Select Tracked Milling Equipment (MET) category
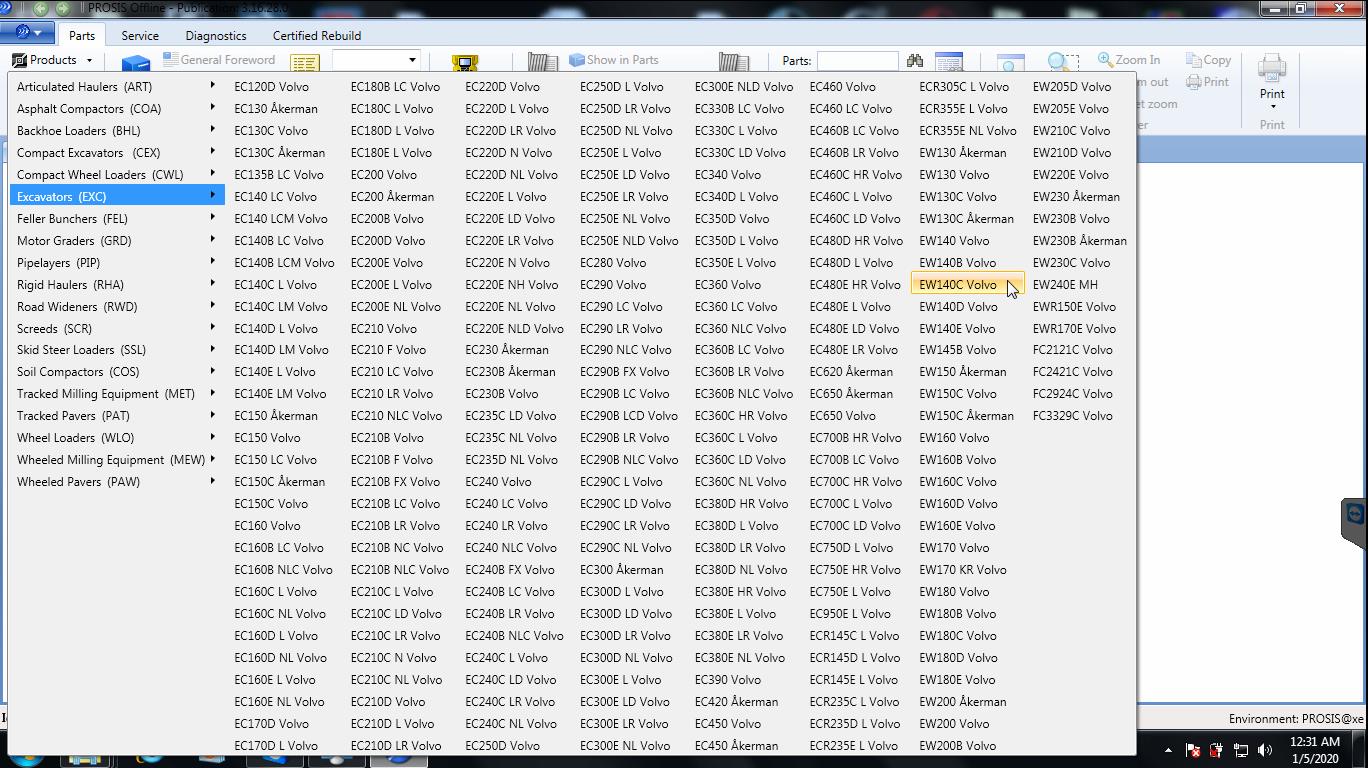Viewport: 1368px width, 768px height. 117,394
